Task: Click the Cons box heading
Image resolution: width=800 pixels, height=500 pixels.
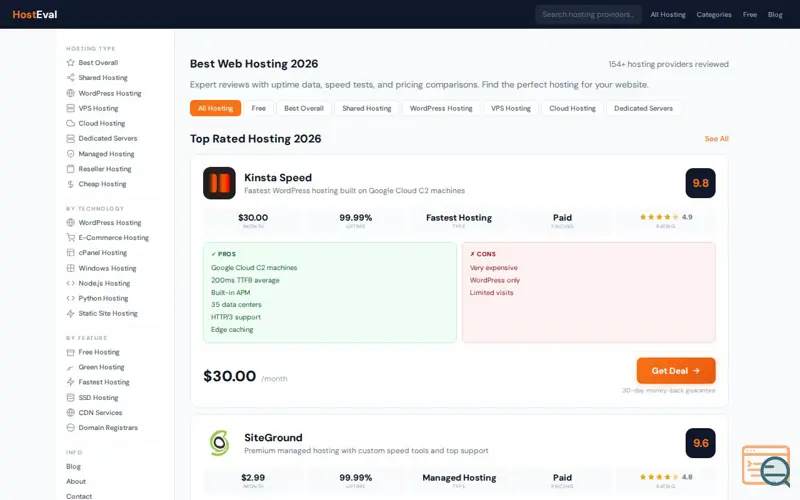Action: [x=483, y=254]
